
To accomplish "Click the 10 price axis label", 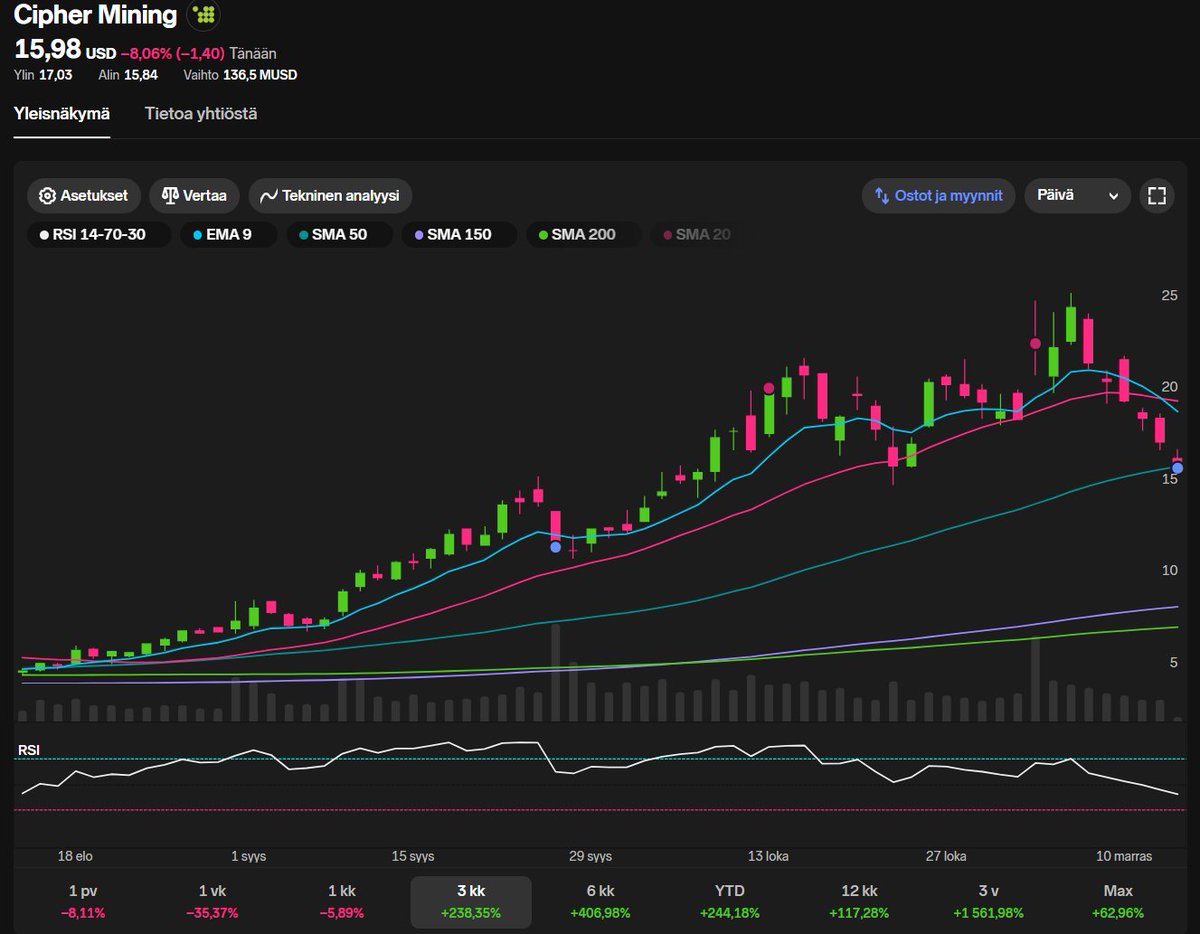I will coord(1169,570).
